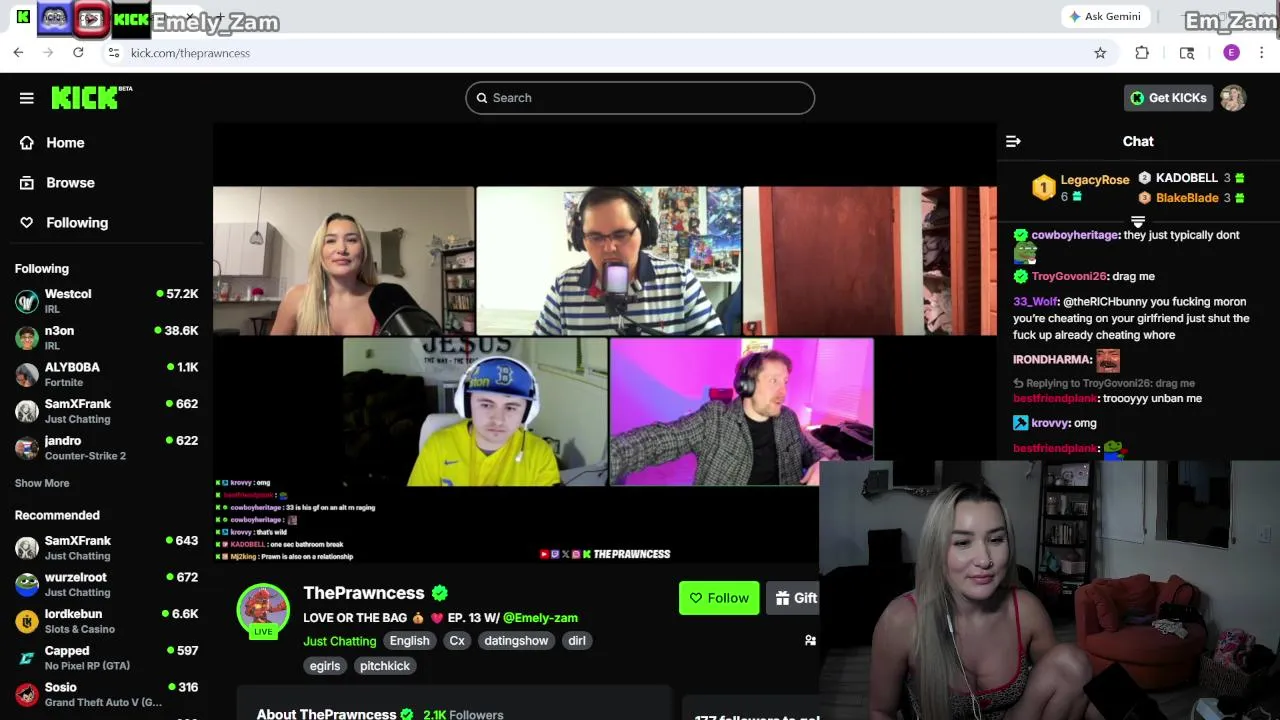Switch to first Kick browser tab
The image size is (1280, 720).
tap(23, 17)
